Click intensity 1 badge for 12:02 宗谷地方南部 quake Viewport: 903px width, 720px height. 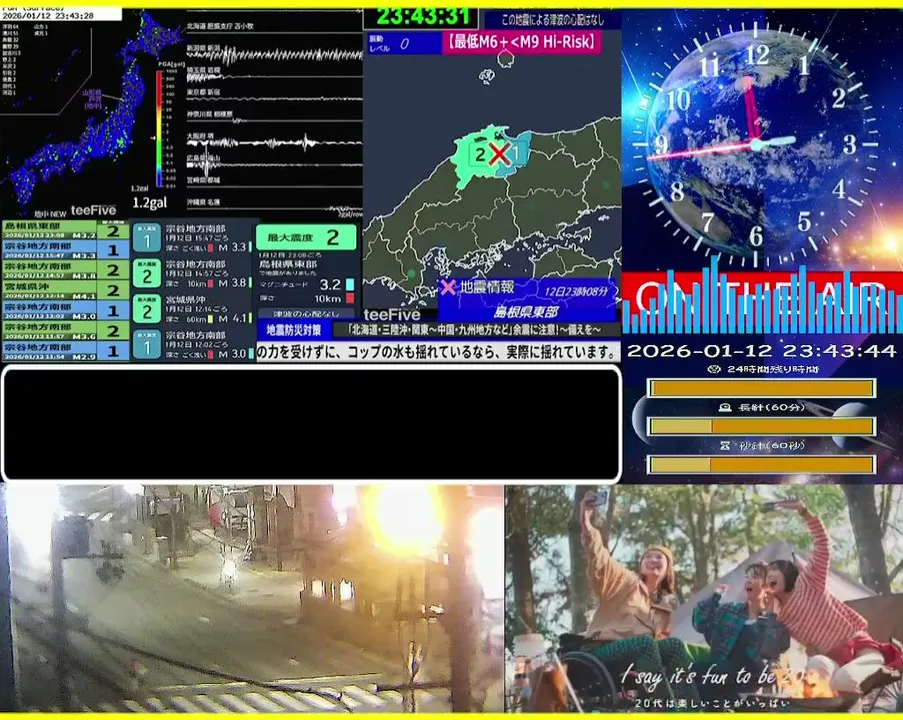point(147,344)
